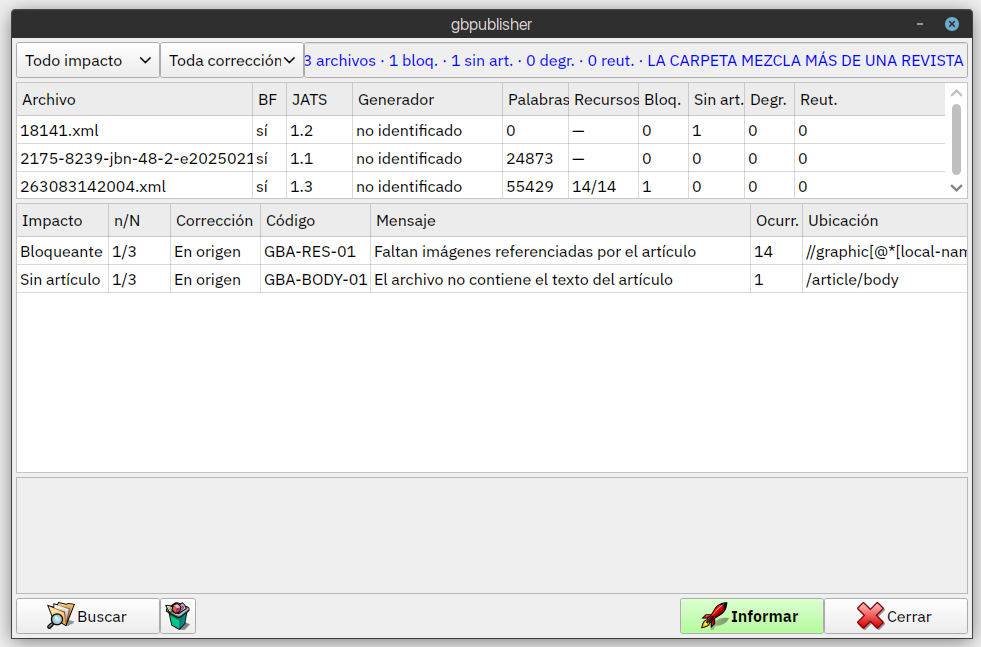Viewport: 981px width, 647px height.
Task: Click the Degr. column header
Action: pyautogui.click(x=770, y=99)
